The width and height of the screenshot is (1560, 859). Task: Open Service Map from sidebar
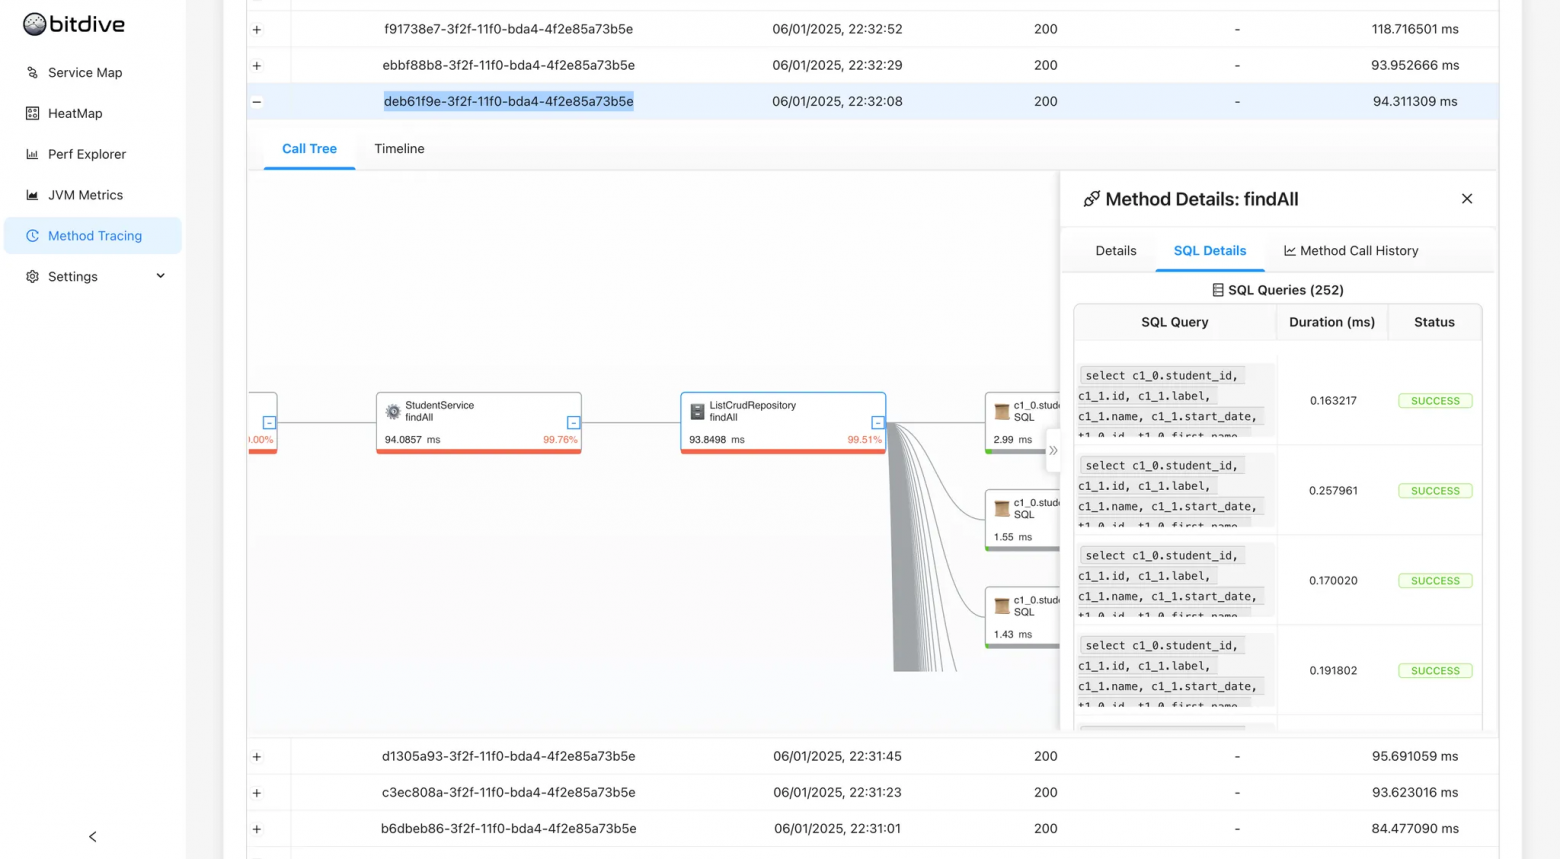[x=85, y=73]
